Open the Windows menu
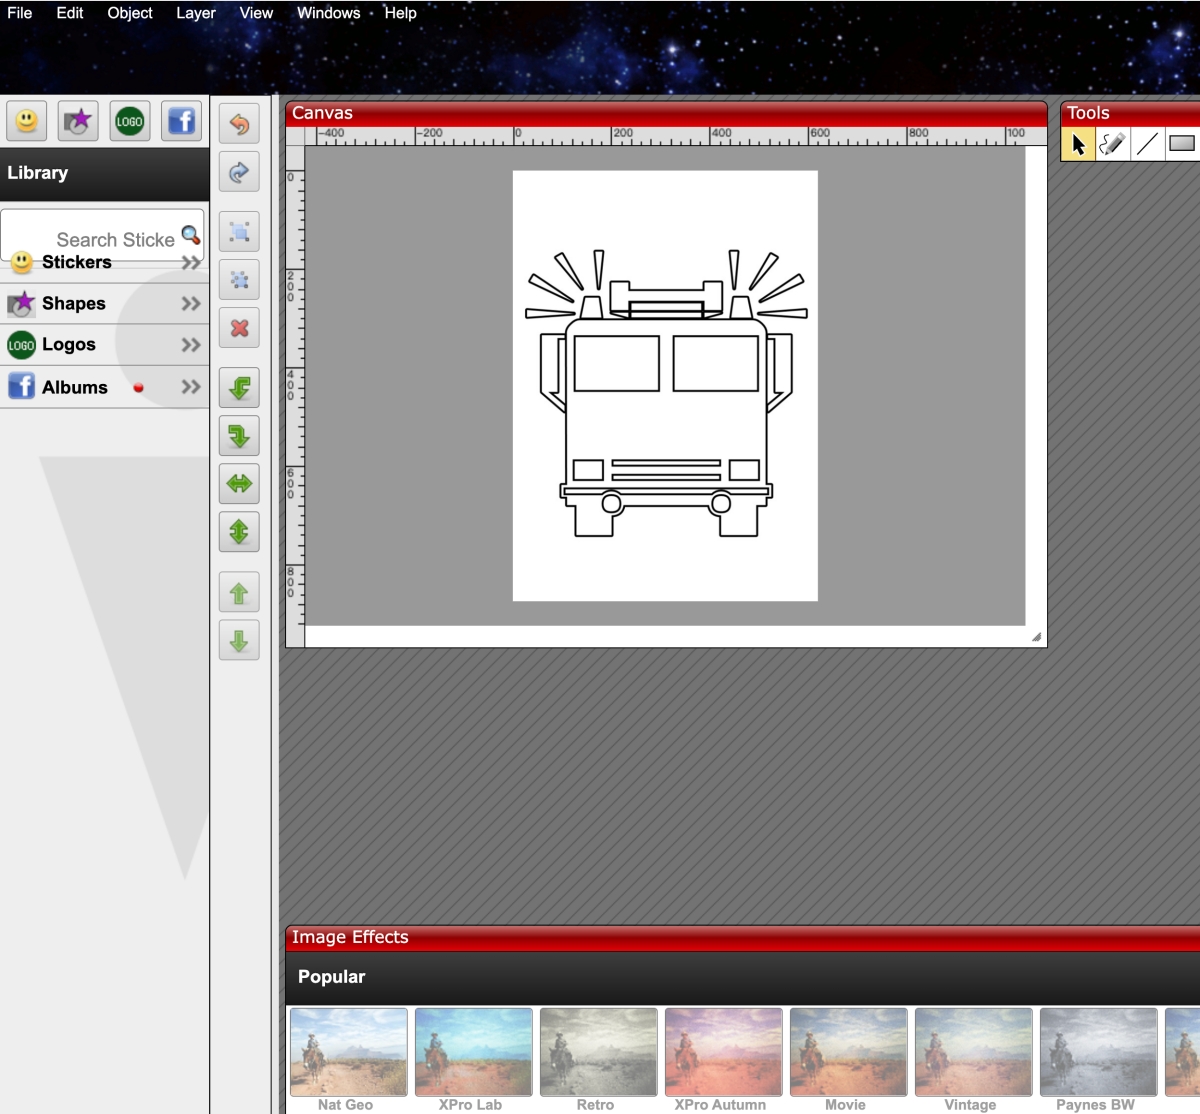This screenshot has height=1114, width=1200. click(328, 13)
